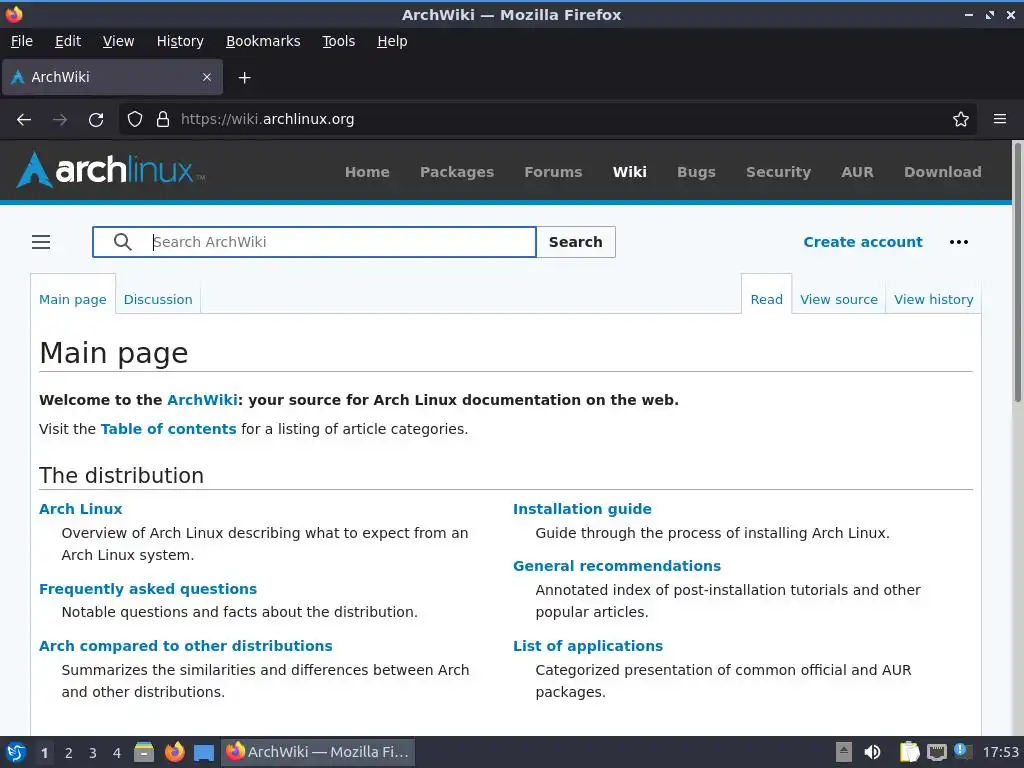The image size is (1024, 768).
Task: Launch the file manager from the taskbar
Action: pos(144,752)
